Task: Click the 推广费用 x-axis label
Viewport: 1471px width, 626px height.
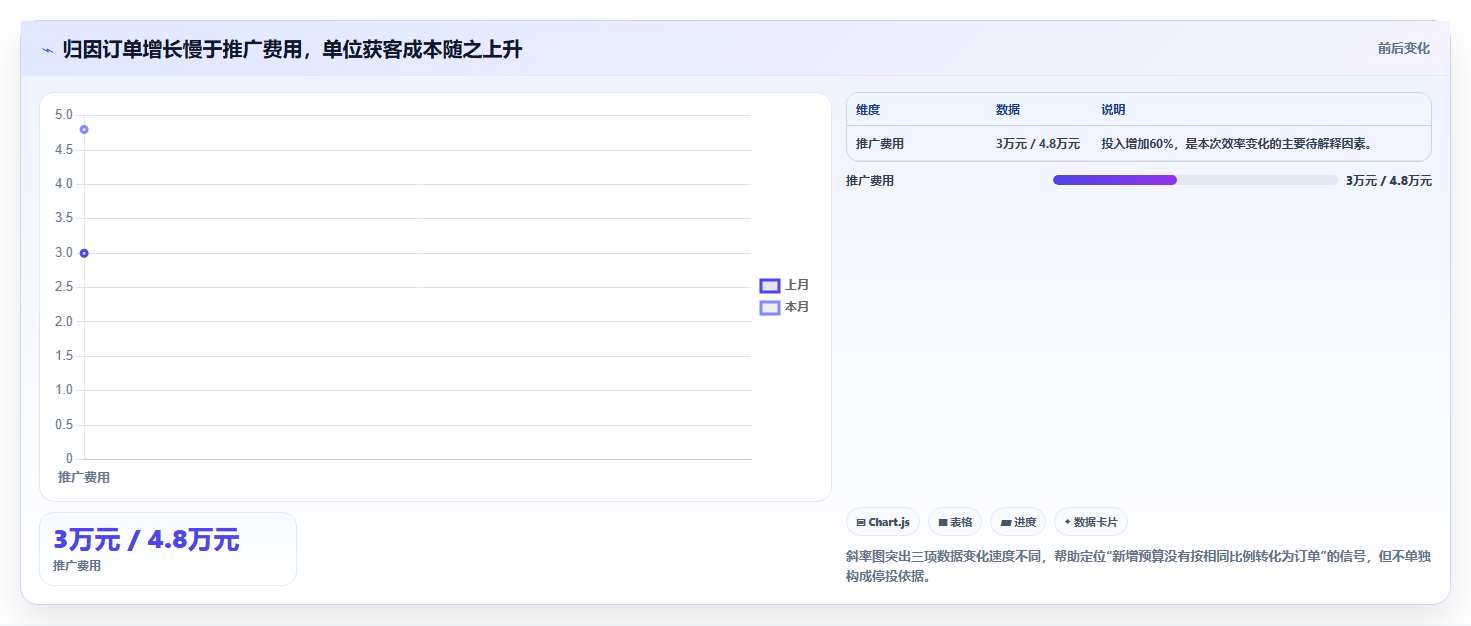Action: coord(84,478)
